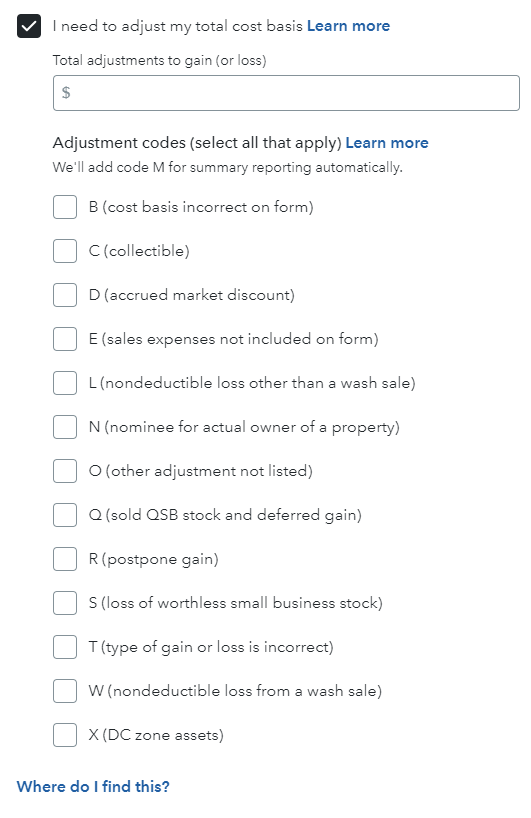Viewport: 531px width, 818px height.
Task: Open the 'Where do I find this?' link
Action: (x=93, y=787)
